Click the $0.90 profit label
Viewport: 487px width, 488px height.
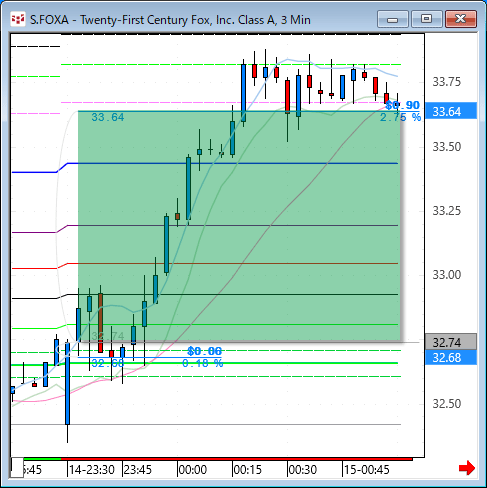coord(402,105)
